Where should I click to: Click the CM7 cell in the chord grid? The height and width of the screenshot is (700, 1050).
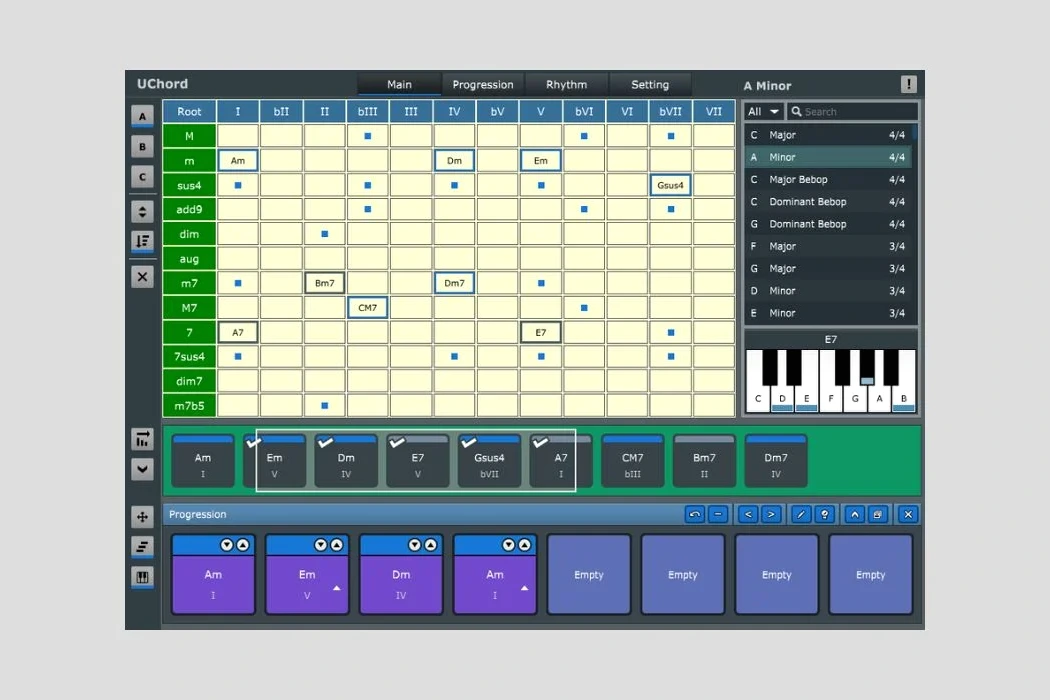coord(367,307)
